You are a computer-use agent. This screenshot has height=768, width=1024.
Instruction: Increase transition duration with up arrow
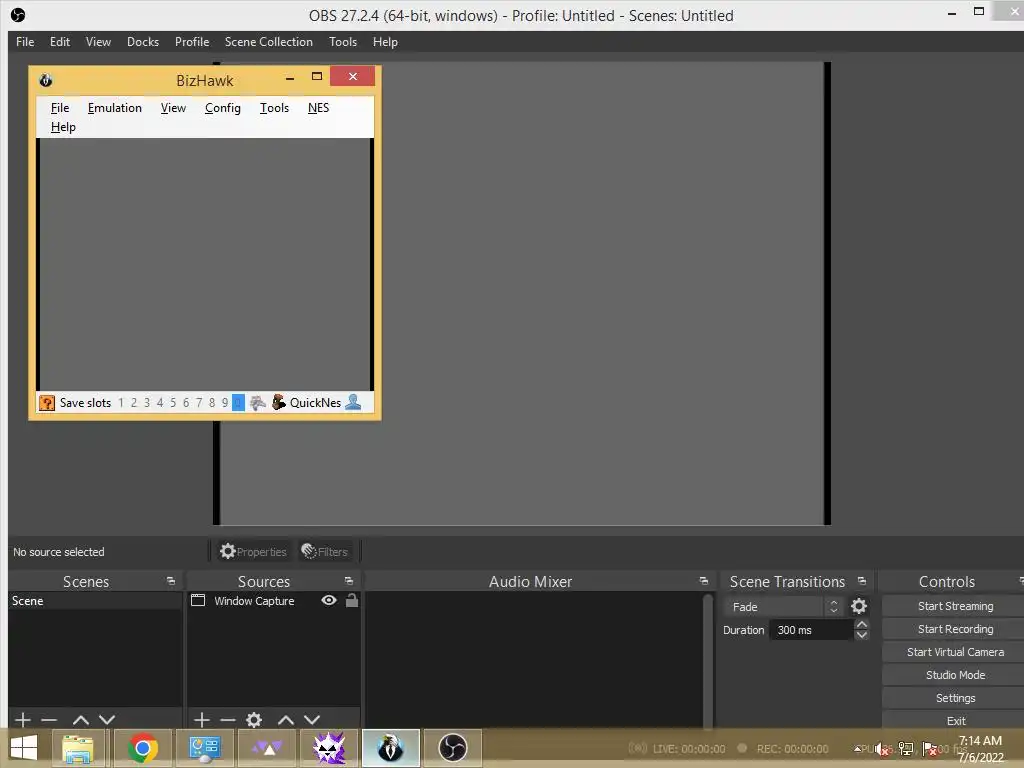pyautogui.click(x=861, y=625)
